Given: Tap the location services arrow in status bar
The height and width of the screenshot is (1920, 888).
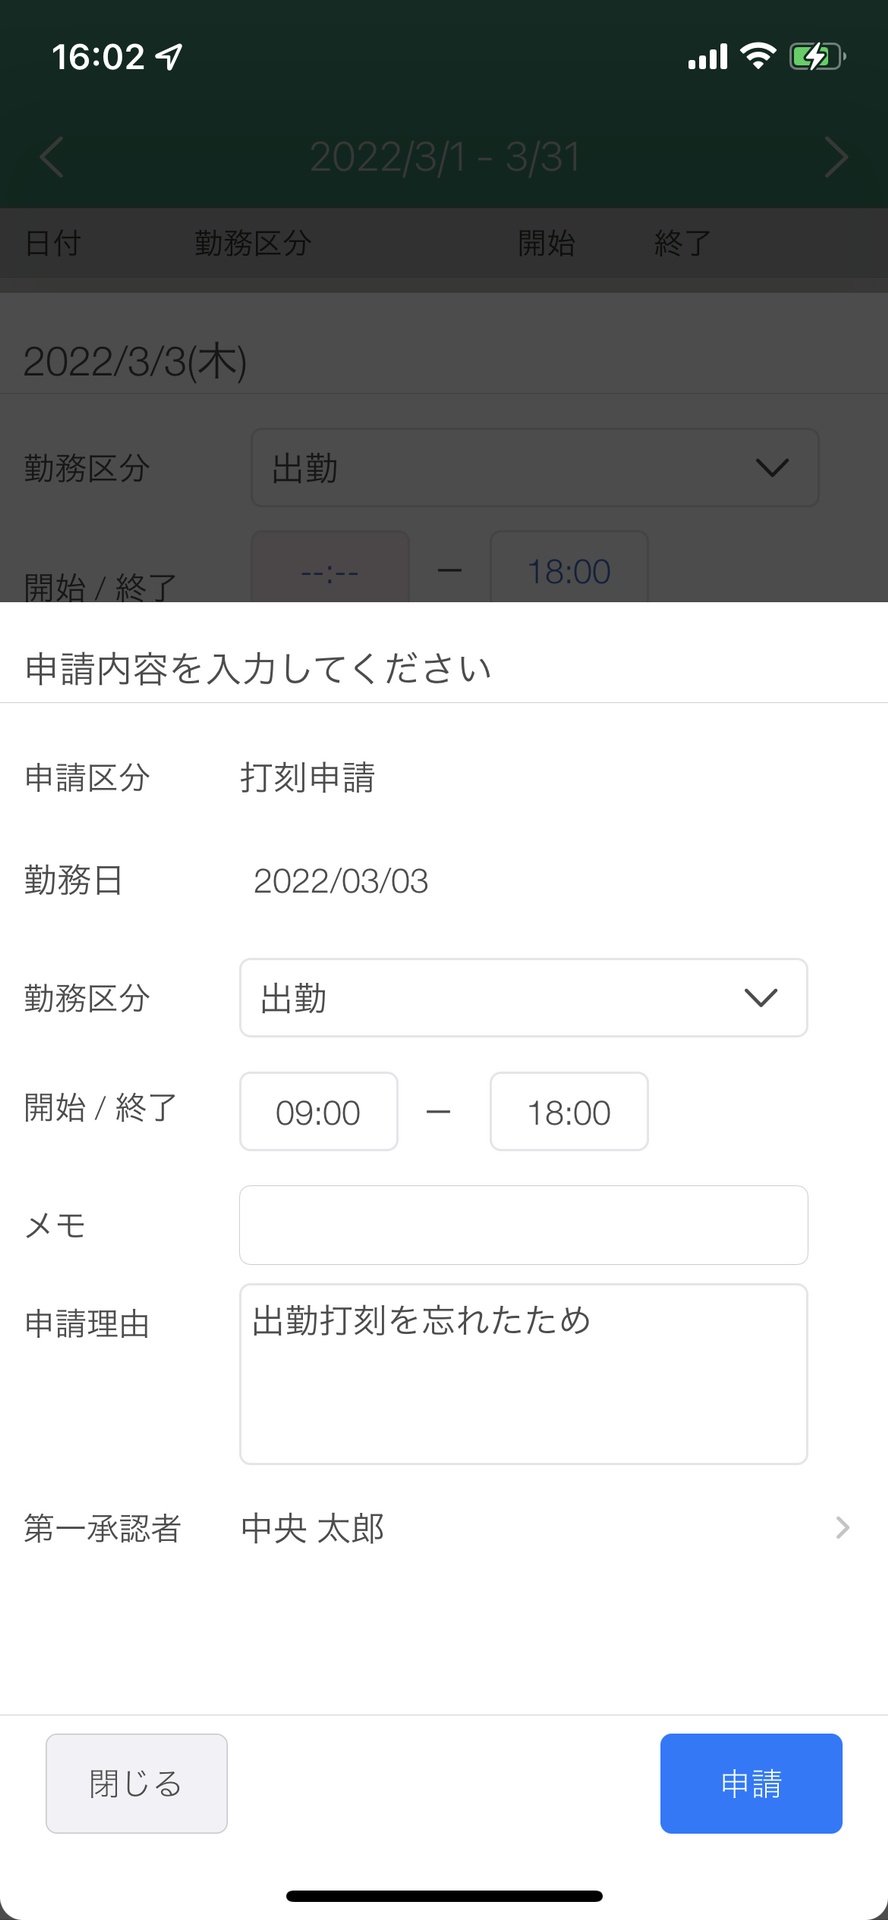Looking at the screenshot, I should coord(168,55).
